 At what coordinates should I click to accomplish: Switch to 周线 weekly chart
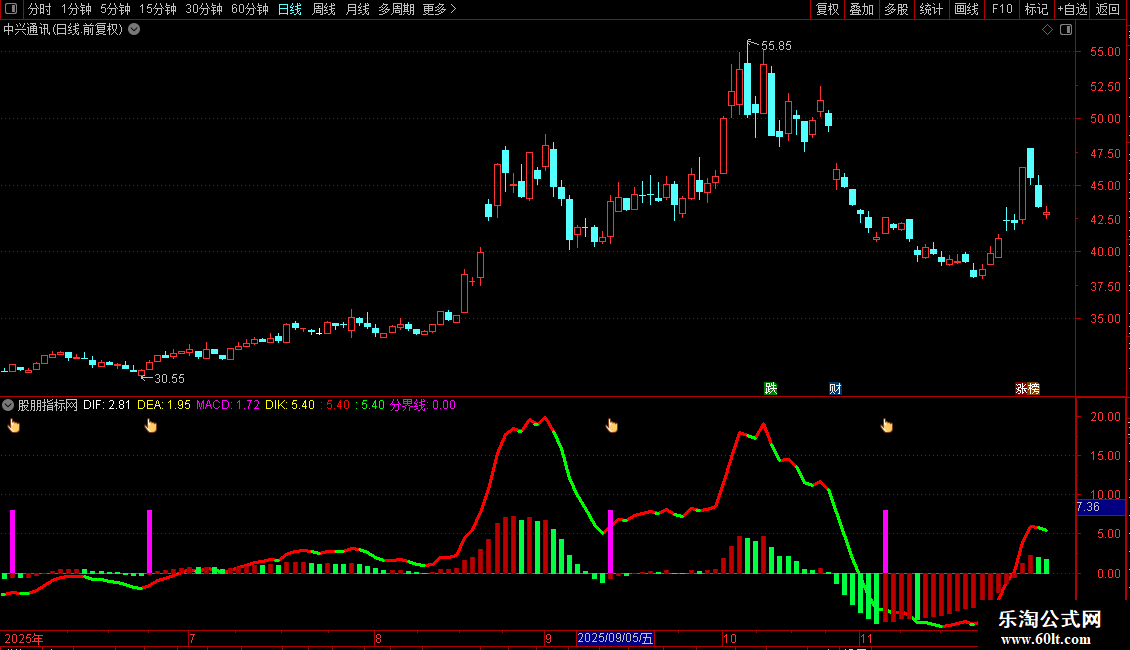(324, 9)
